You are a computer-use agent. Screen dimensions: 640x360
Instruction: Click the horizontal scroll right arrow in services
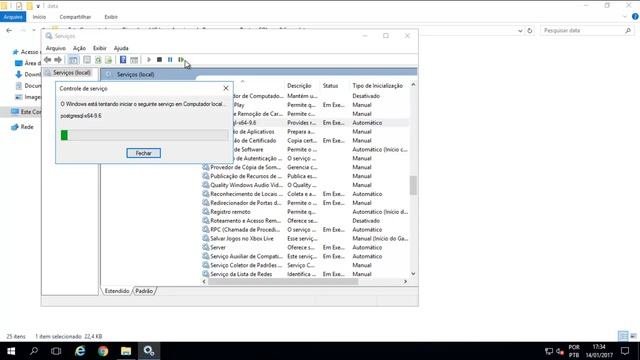405,282
